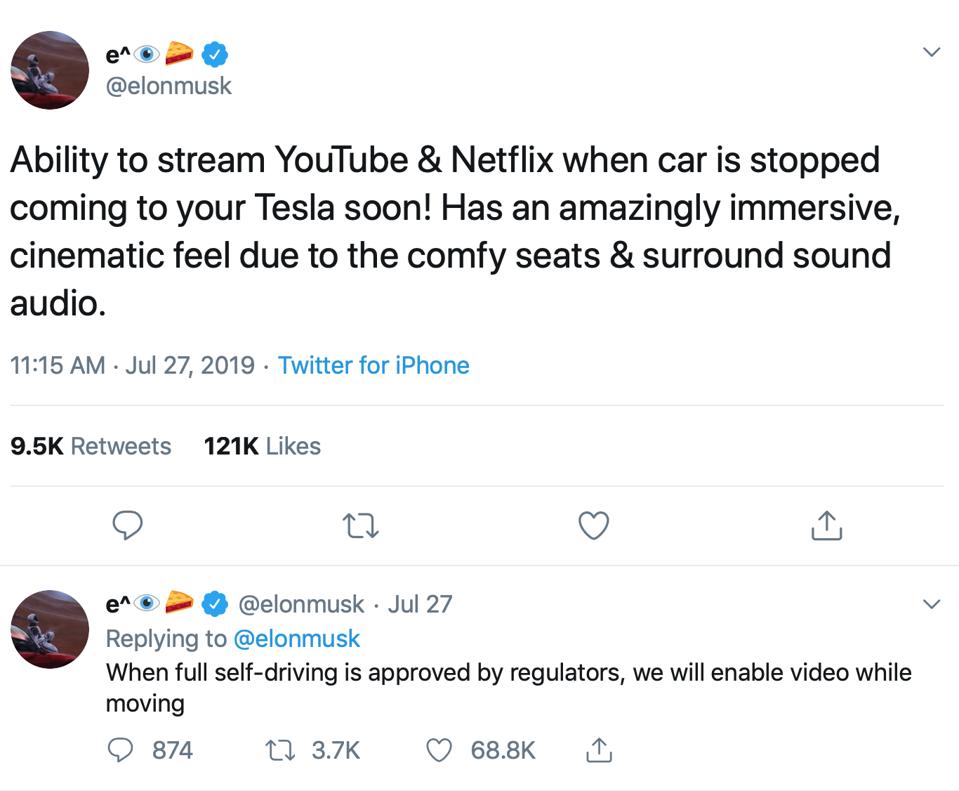Share the full self-driving reply tweet
Viewport: 959px width, 791px height.
597,749
